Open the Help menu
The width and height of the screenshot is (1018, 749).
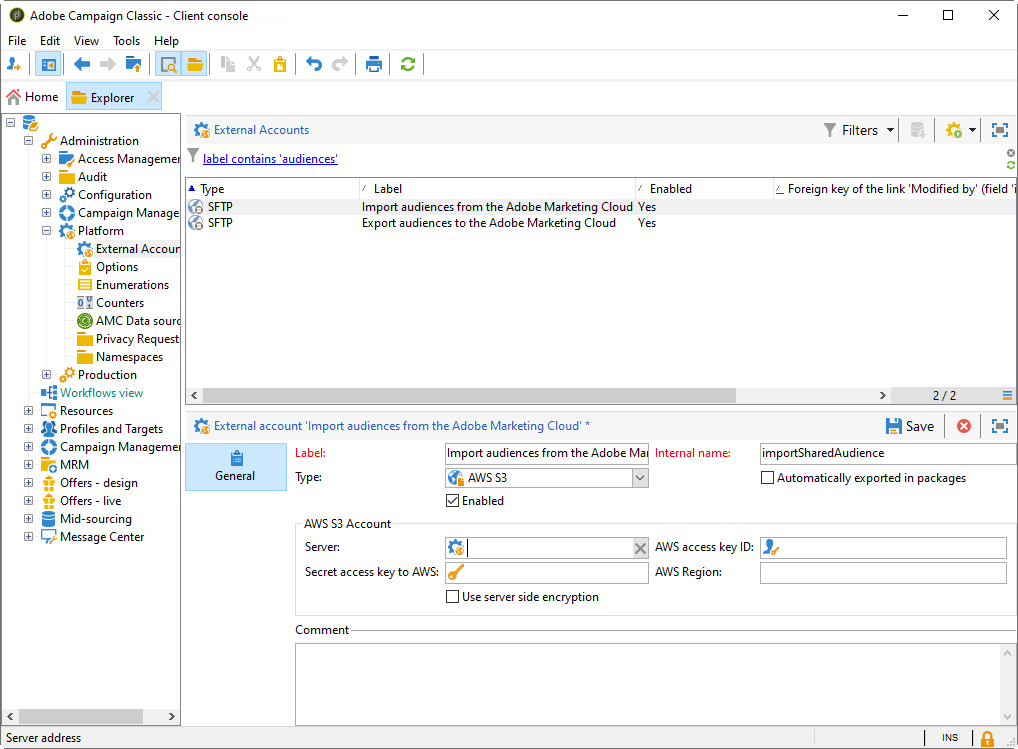click(x=166, y=41)
